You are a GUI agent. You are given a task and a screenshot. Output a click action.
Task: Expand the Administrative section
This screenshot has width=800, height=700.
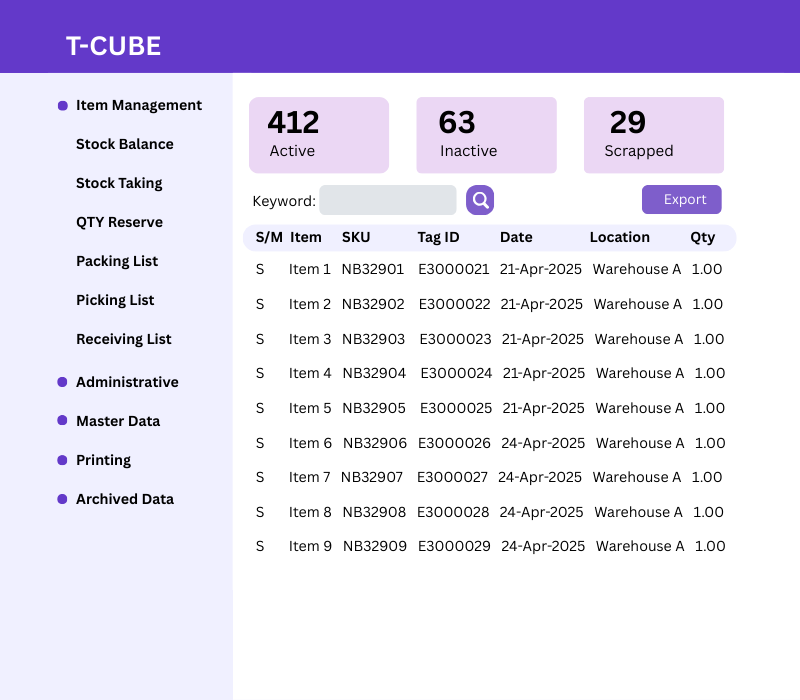[127, 382]
